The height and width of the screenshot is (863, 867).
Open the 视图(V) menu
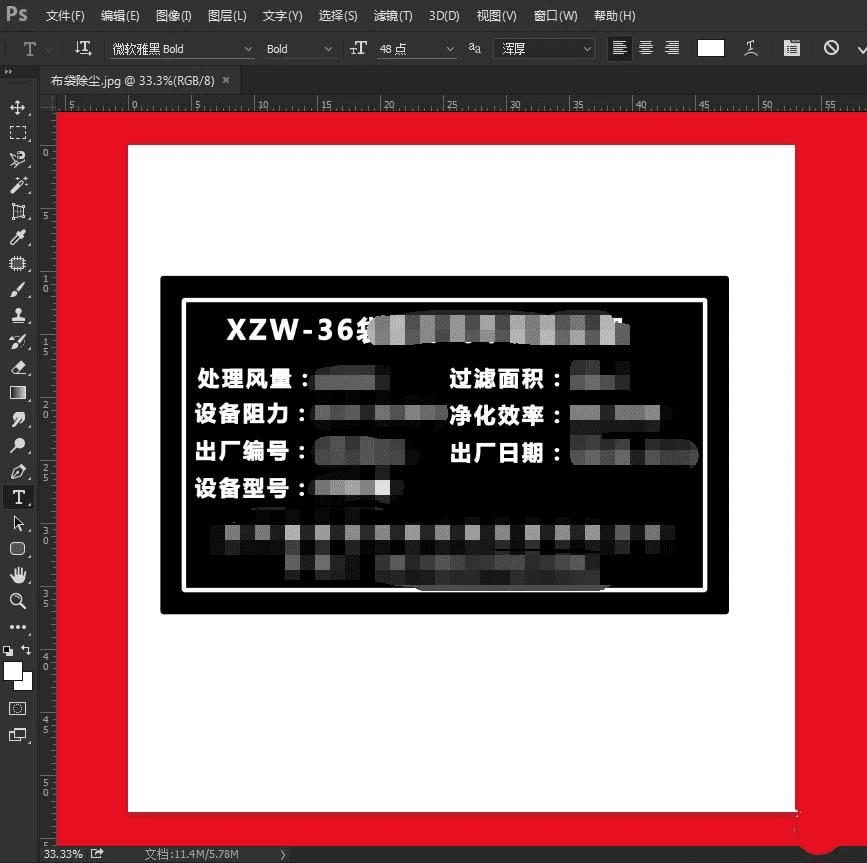pos(497,15)
